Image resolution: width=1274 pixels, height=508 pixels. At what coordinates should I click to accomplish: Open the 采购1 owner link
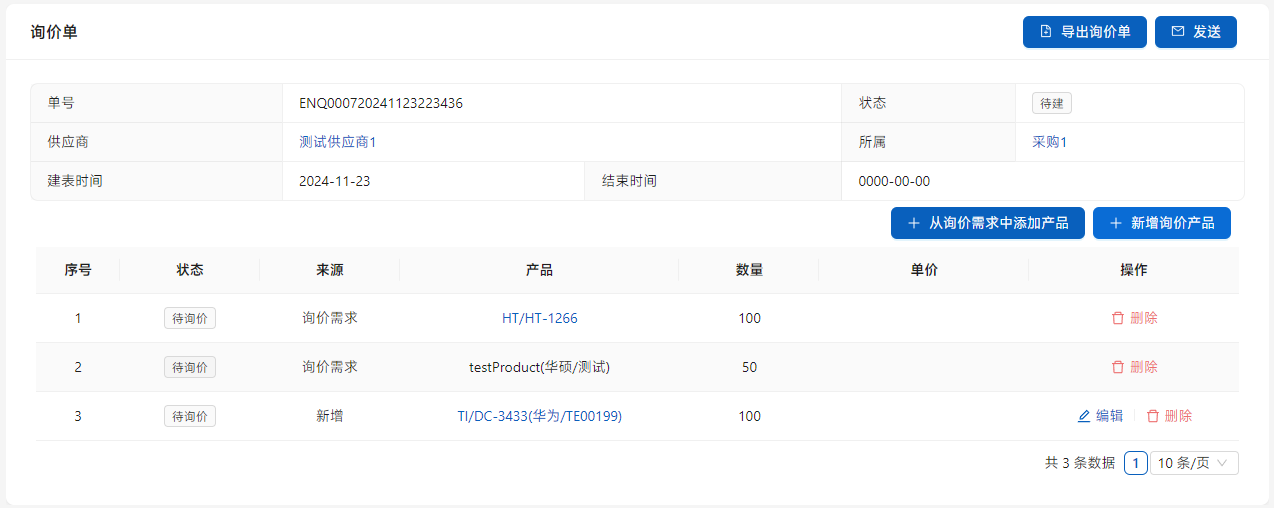[x=1049, y=142]
